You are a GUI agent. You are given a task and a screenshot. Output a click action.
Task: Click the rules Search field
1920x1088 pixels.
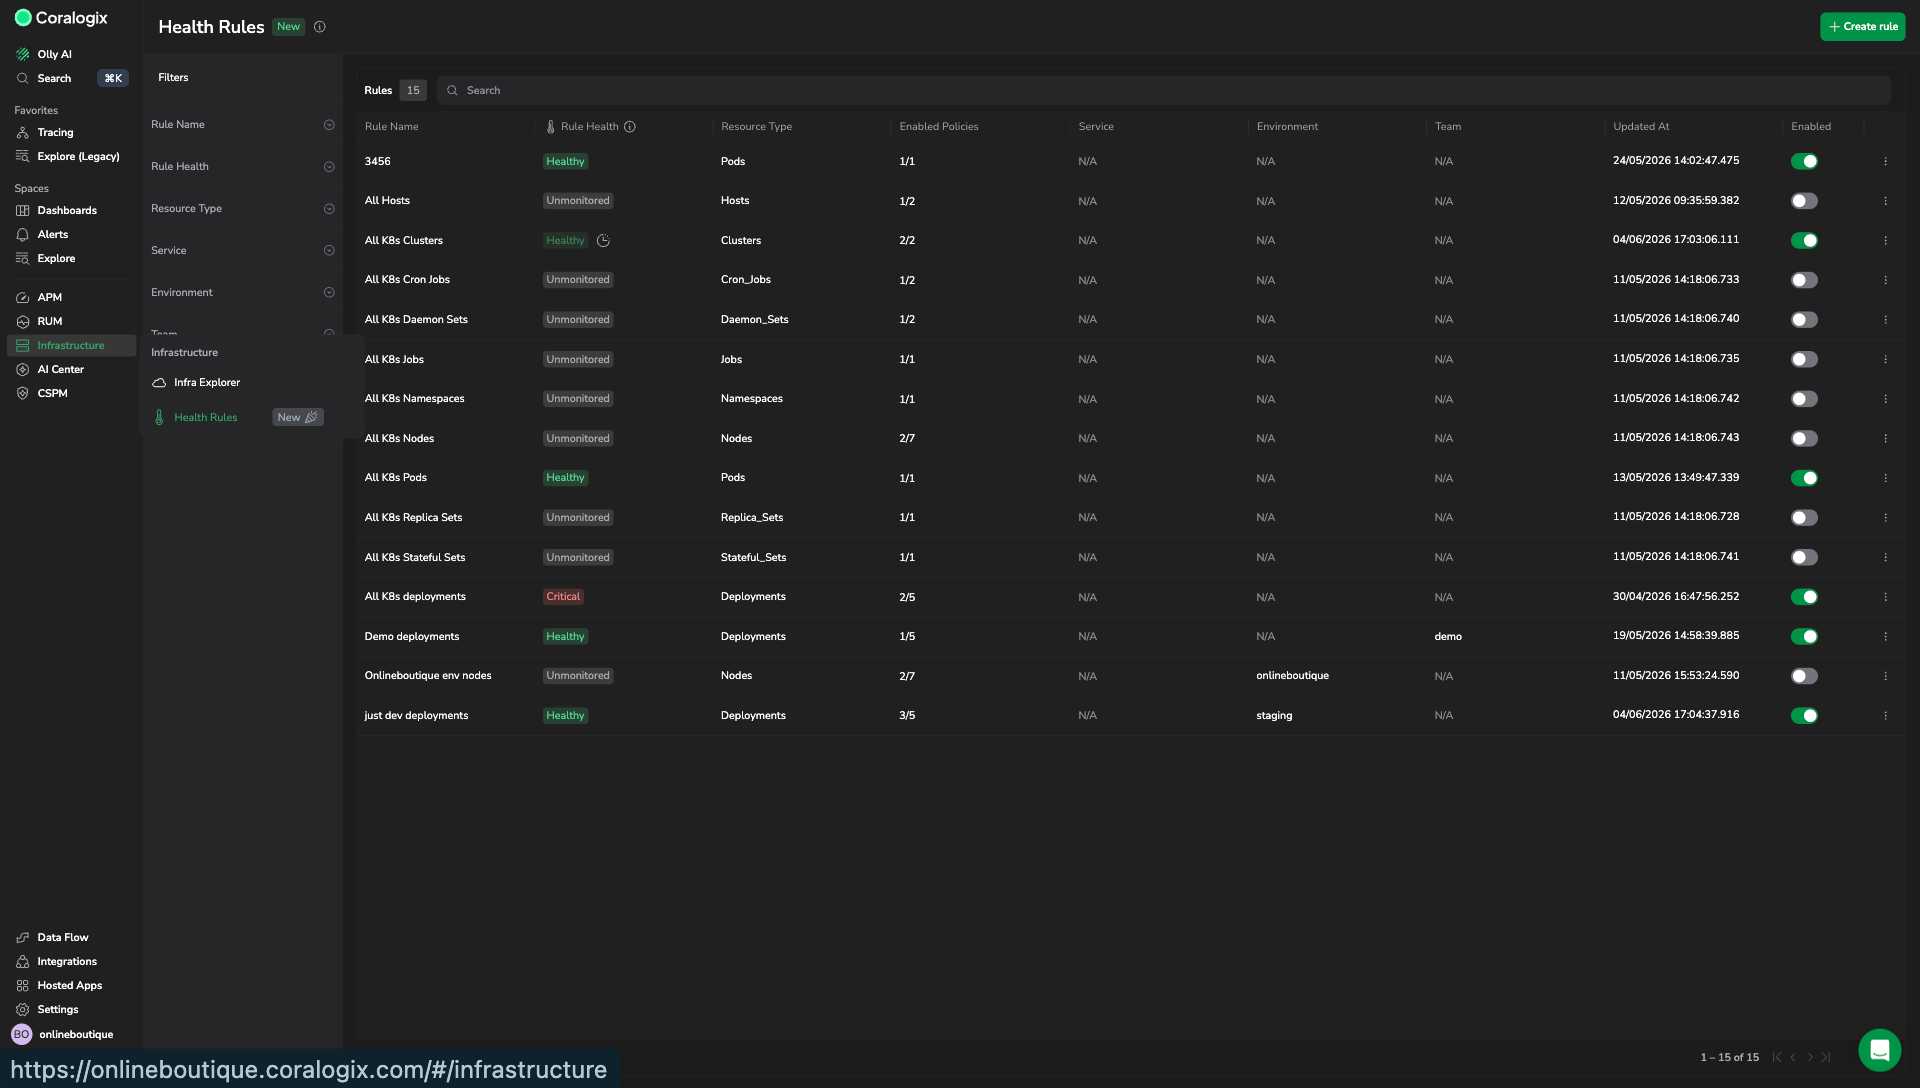[1163, 91]
